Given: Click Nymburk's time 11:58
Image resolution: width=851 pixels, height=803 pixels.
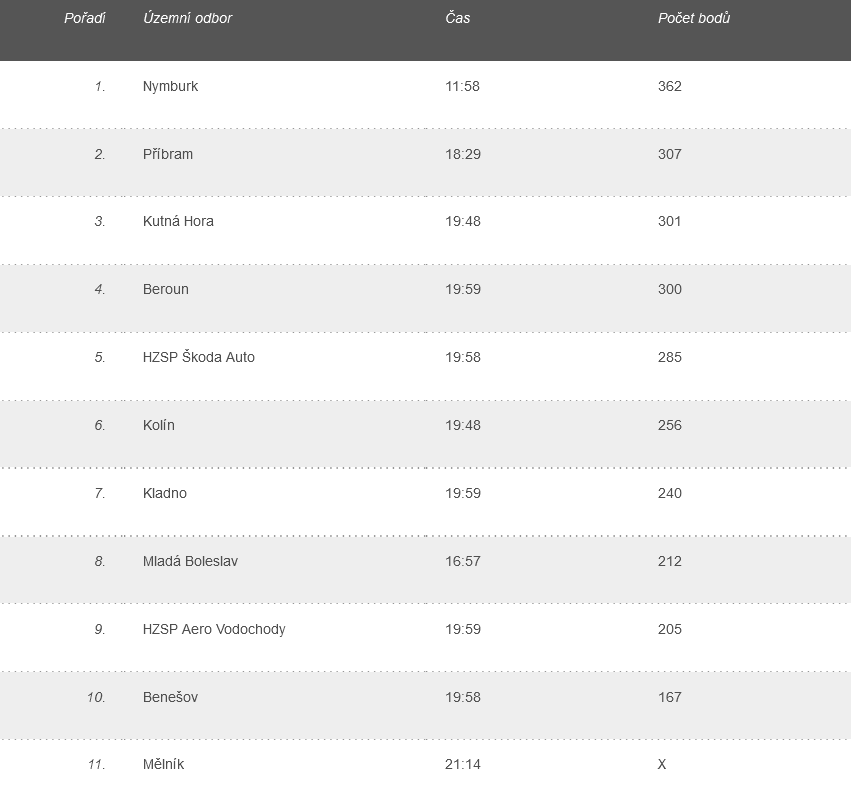Looking at the screenshot, I should click(x=462, y=86).
